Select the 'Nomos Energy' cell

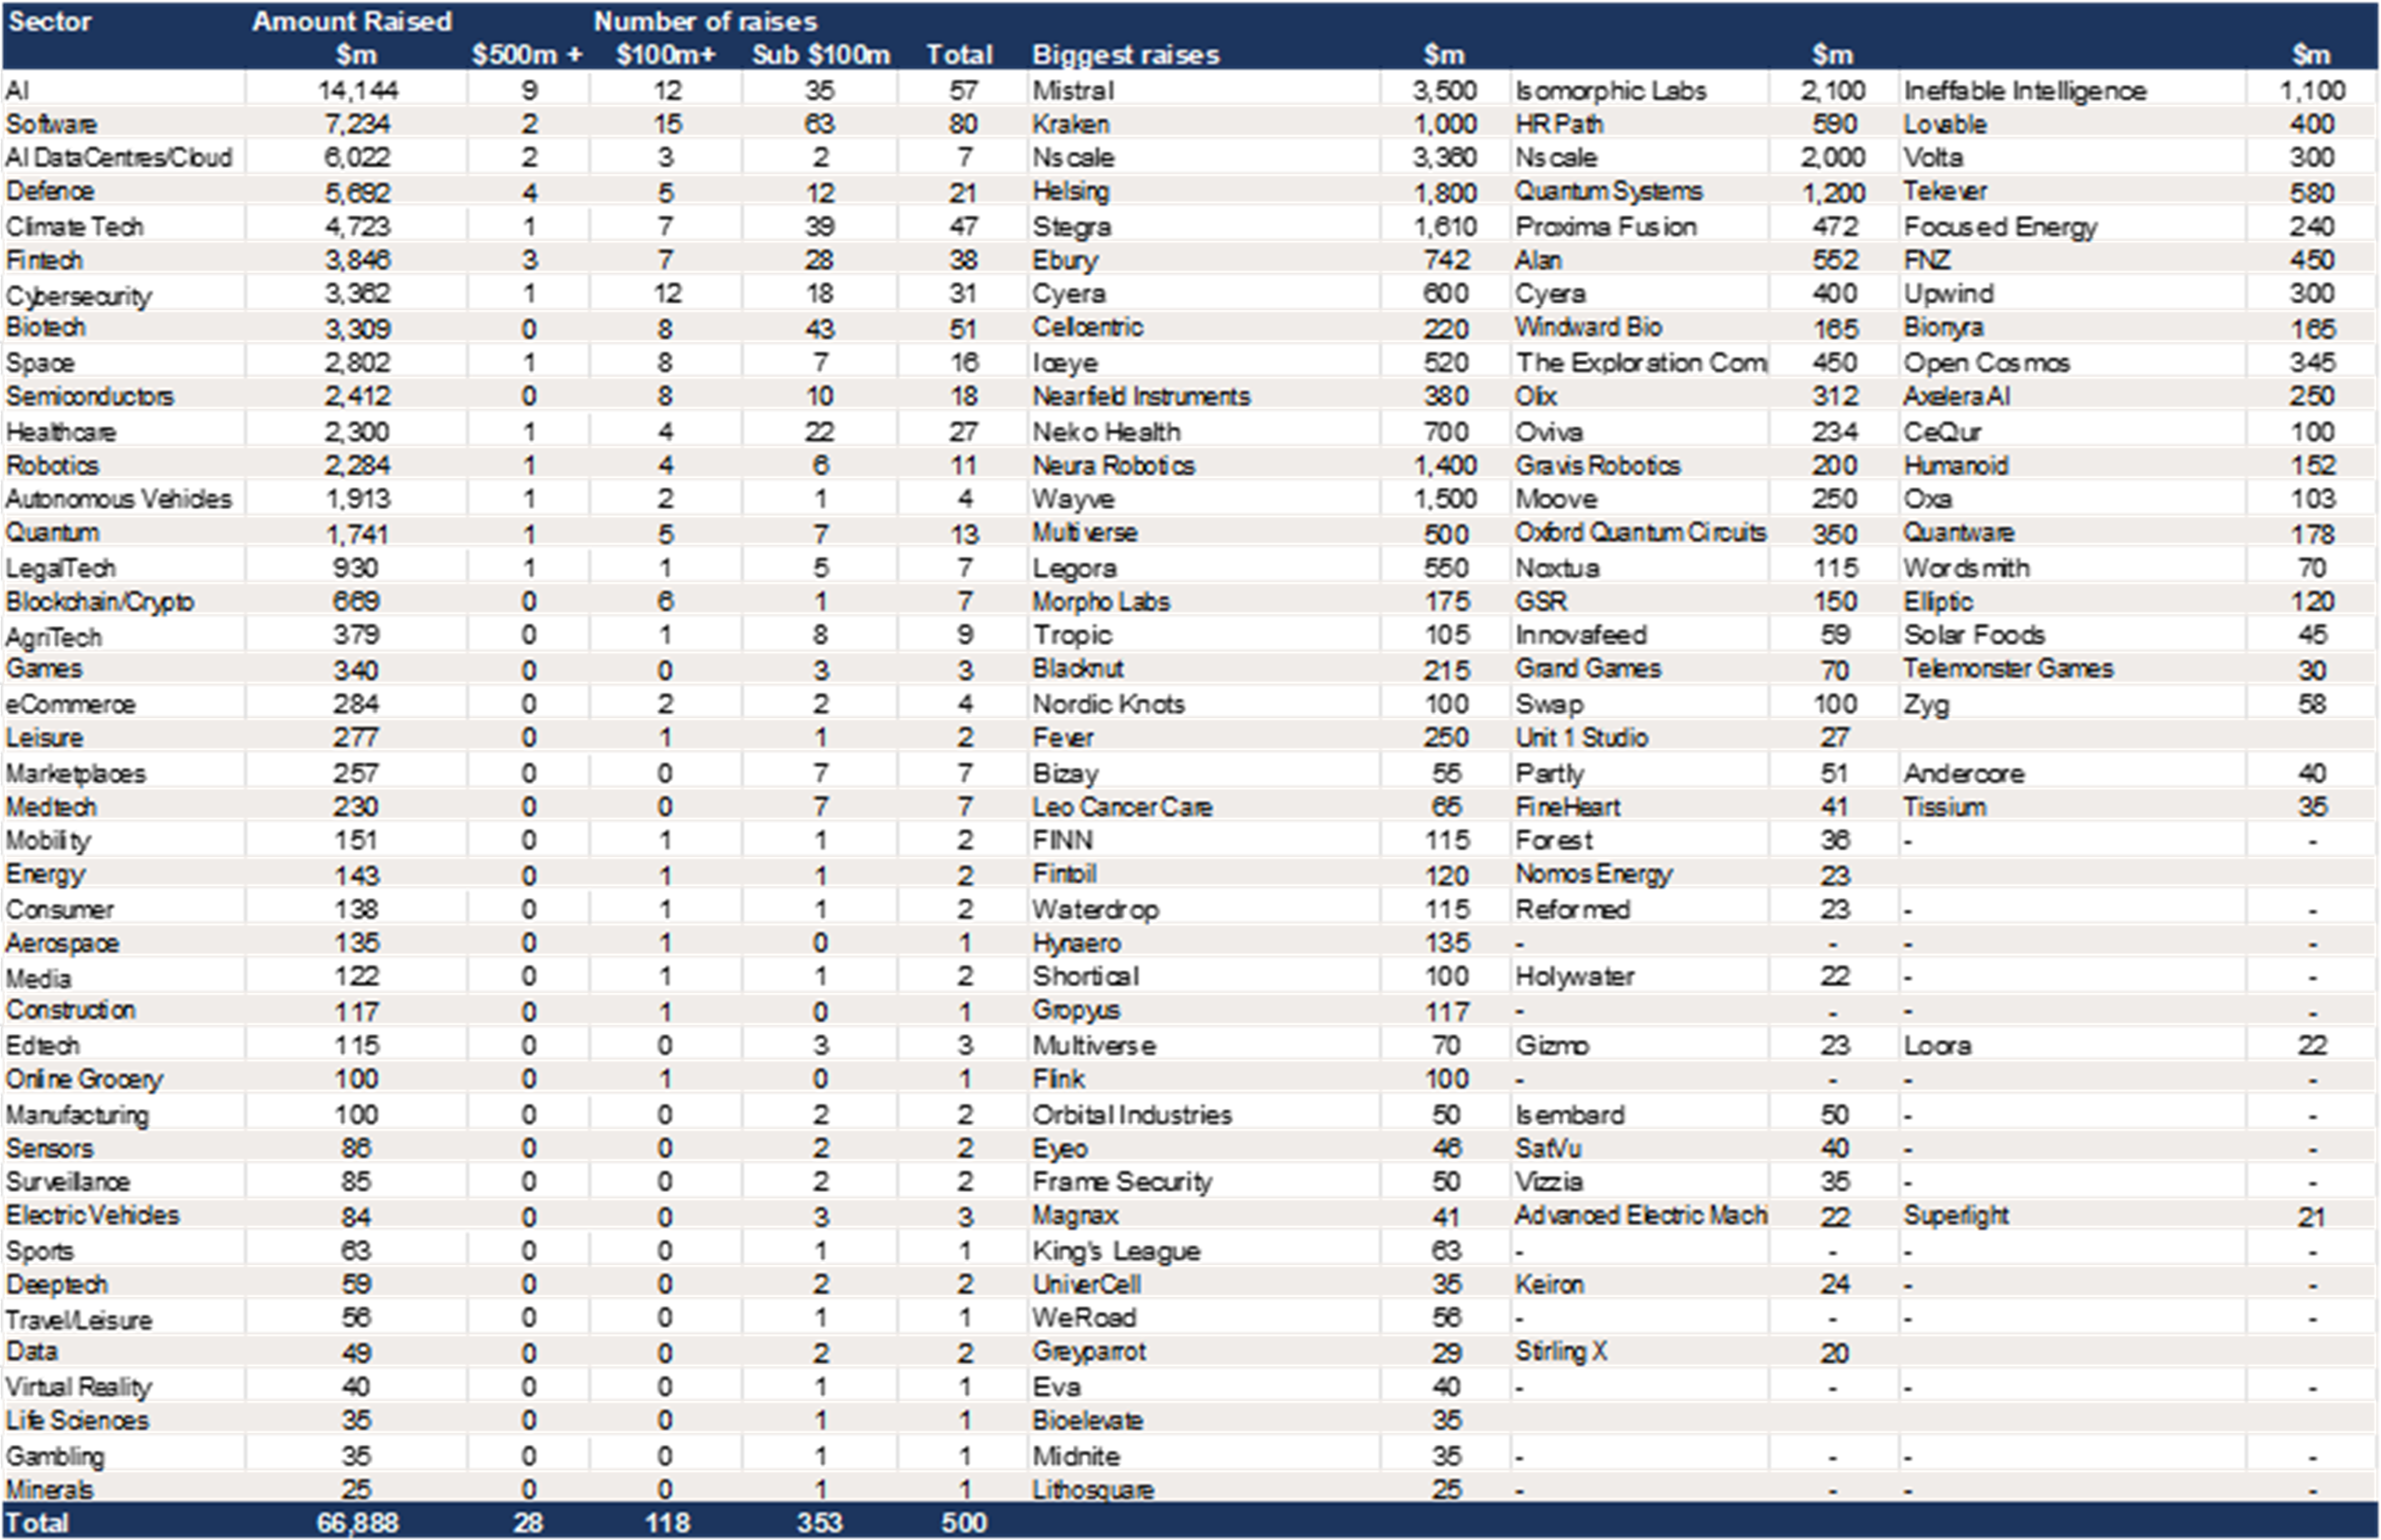(1593, 874)
